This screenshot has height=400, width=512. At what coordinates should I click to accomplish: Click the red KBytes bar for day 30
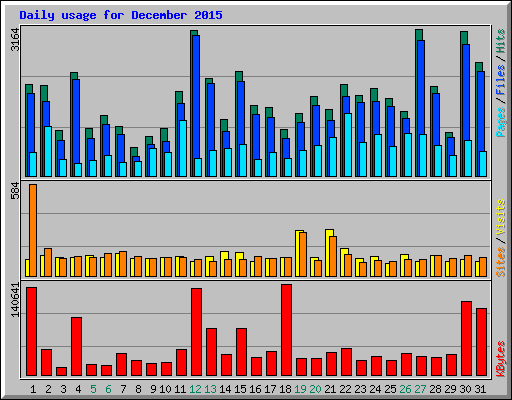[466, 339]
